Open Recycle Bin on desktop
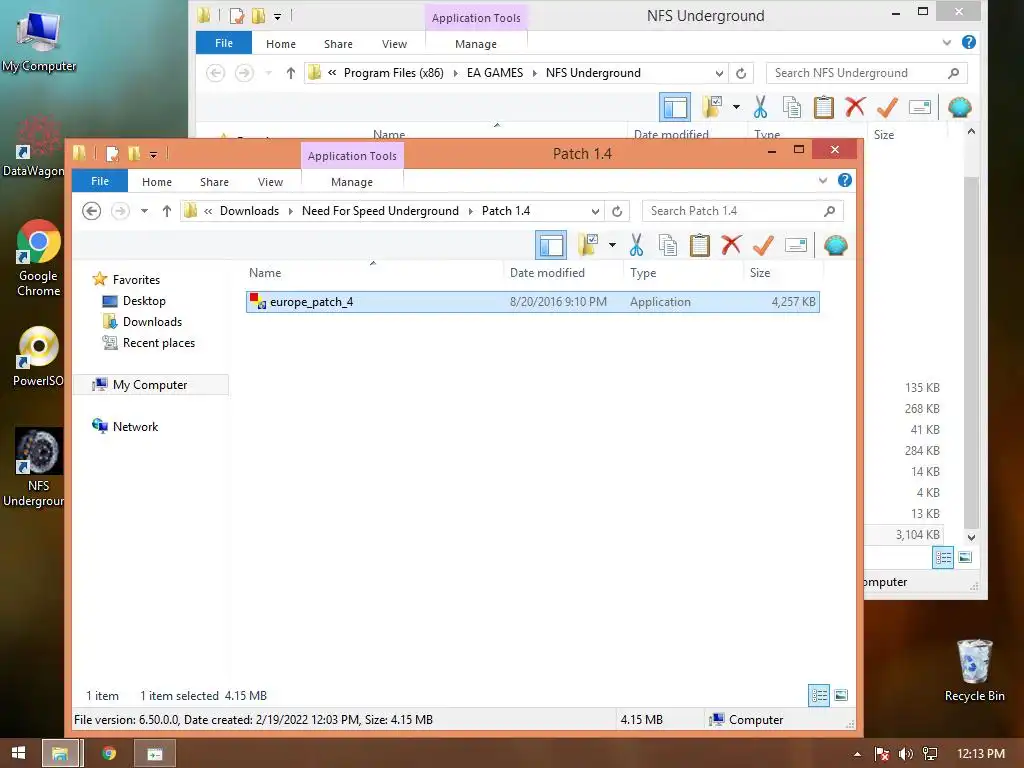Image resolution: width=1024 pixels, height=768 pixels. [974, 671]
